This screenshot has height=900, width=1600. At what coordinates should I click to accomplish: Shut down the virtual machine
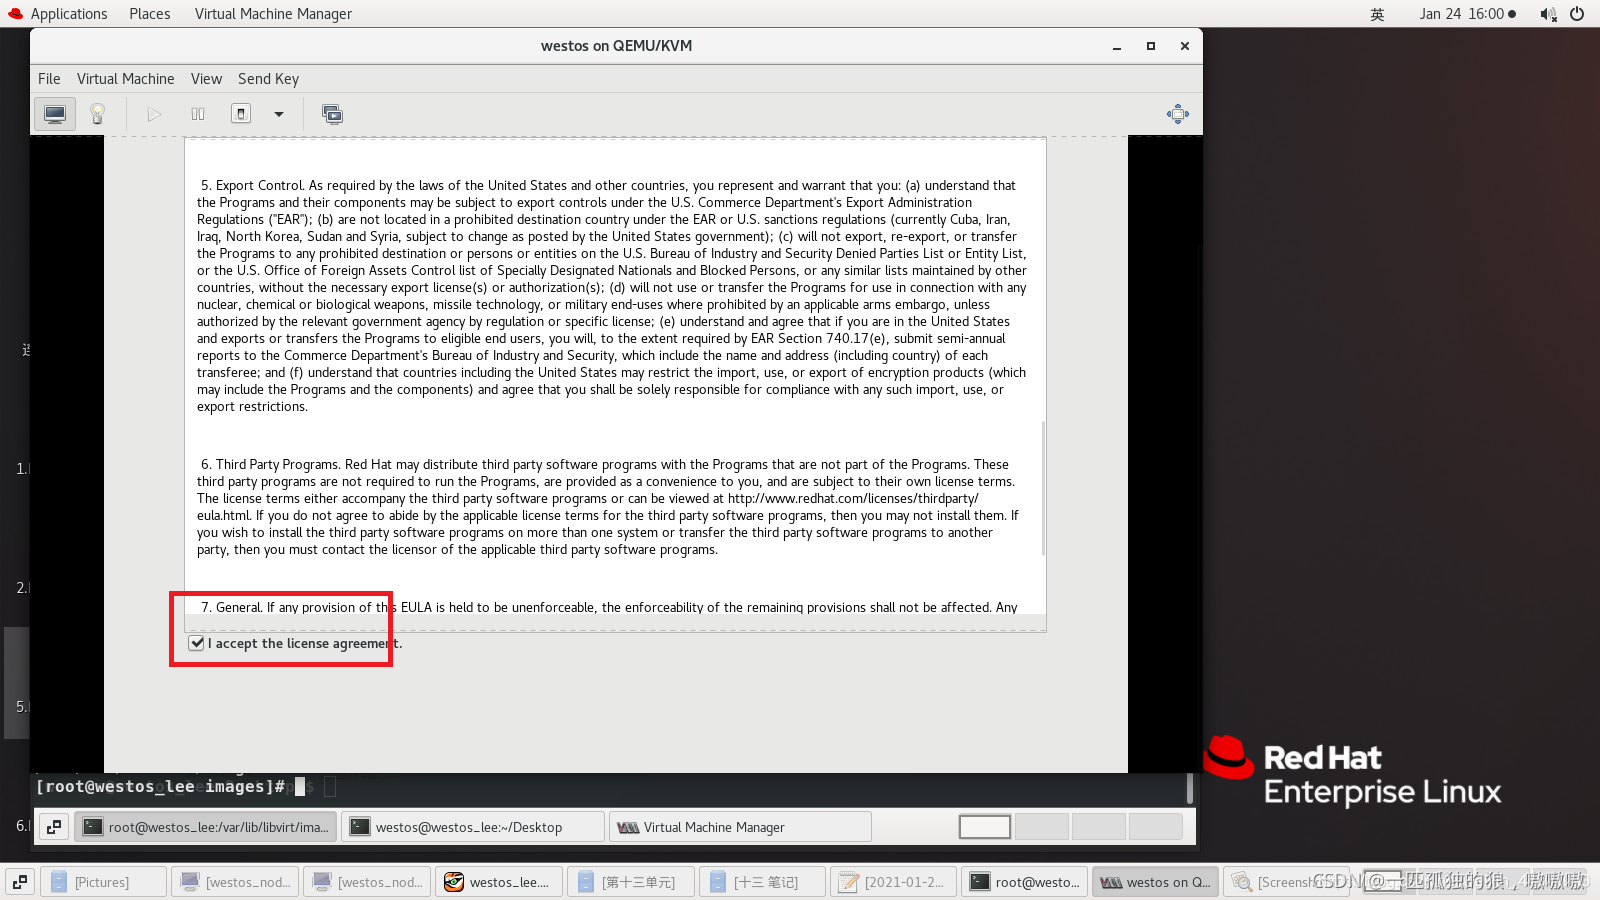tap(241, 114)
